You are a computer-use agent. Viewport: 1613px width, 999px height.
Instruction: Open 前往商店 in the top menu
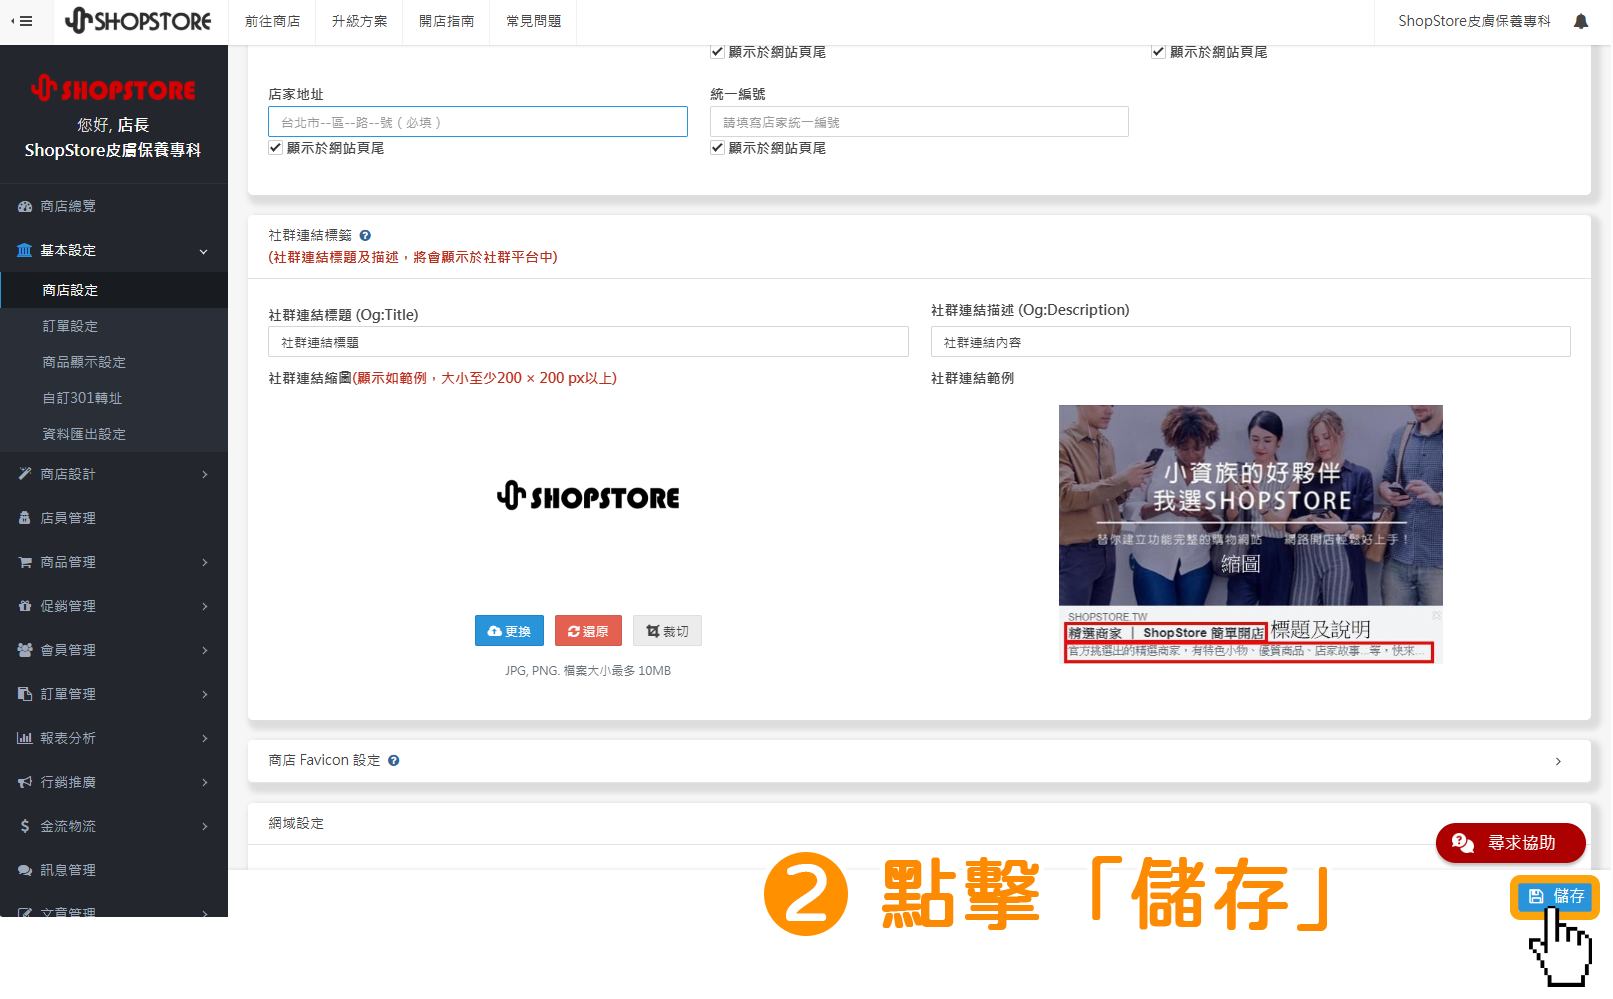(272, 21)
